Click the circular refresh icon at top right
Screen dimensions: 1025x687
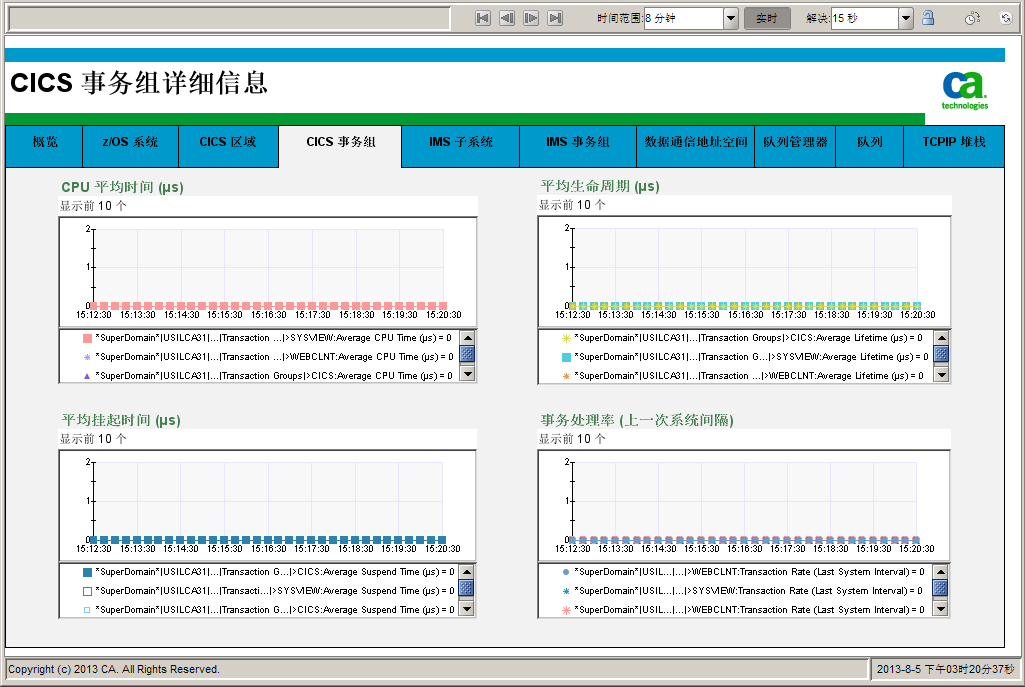click(x=1006, y=18)
